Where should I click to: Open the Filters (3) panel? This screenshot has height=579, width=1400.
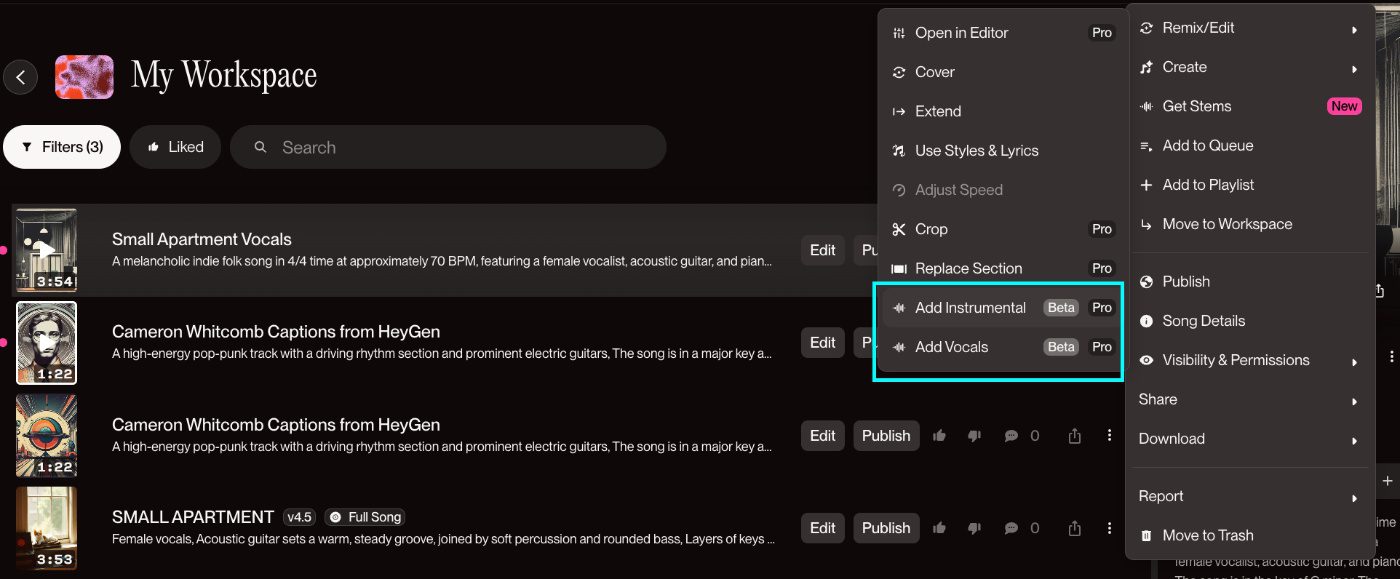(x=62, y=147)
